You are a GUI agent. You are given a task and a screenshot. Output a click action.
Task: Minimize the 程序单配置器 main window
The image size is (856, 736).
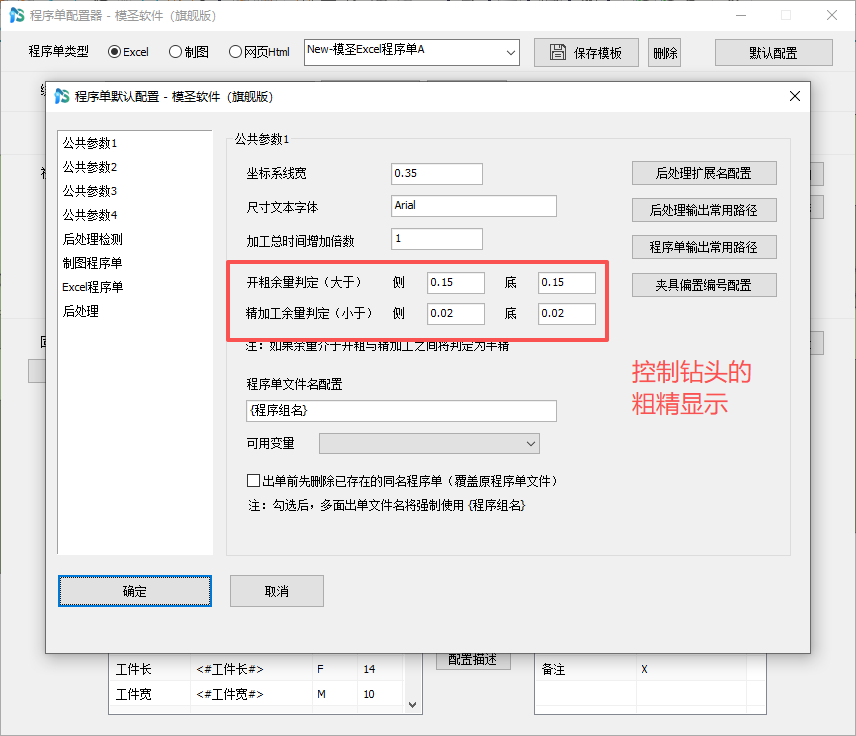click(x=741, y=15)
